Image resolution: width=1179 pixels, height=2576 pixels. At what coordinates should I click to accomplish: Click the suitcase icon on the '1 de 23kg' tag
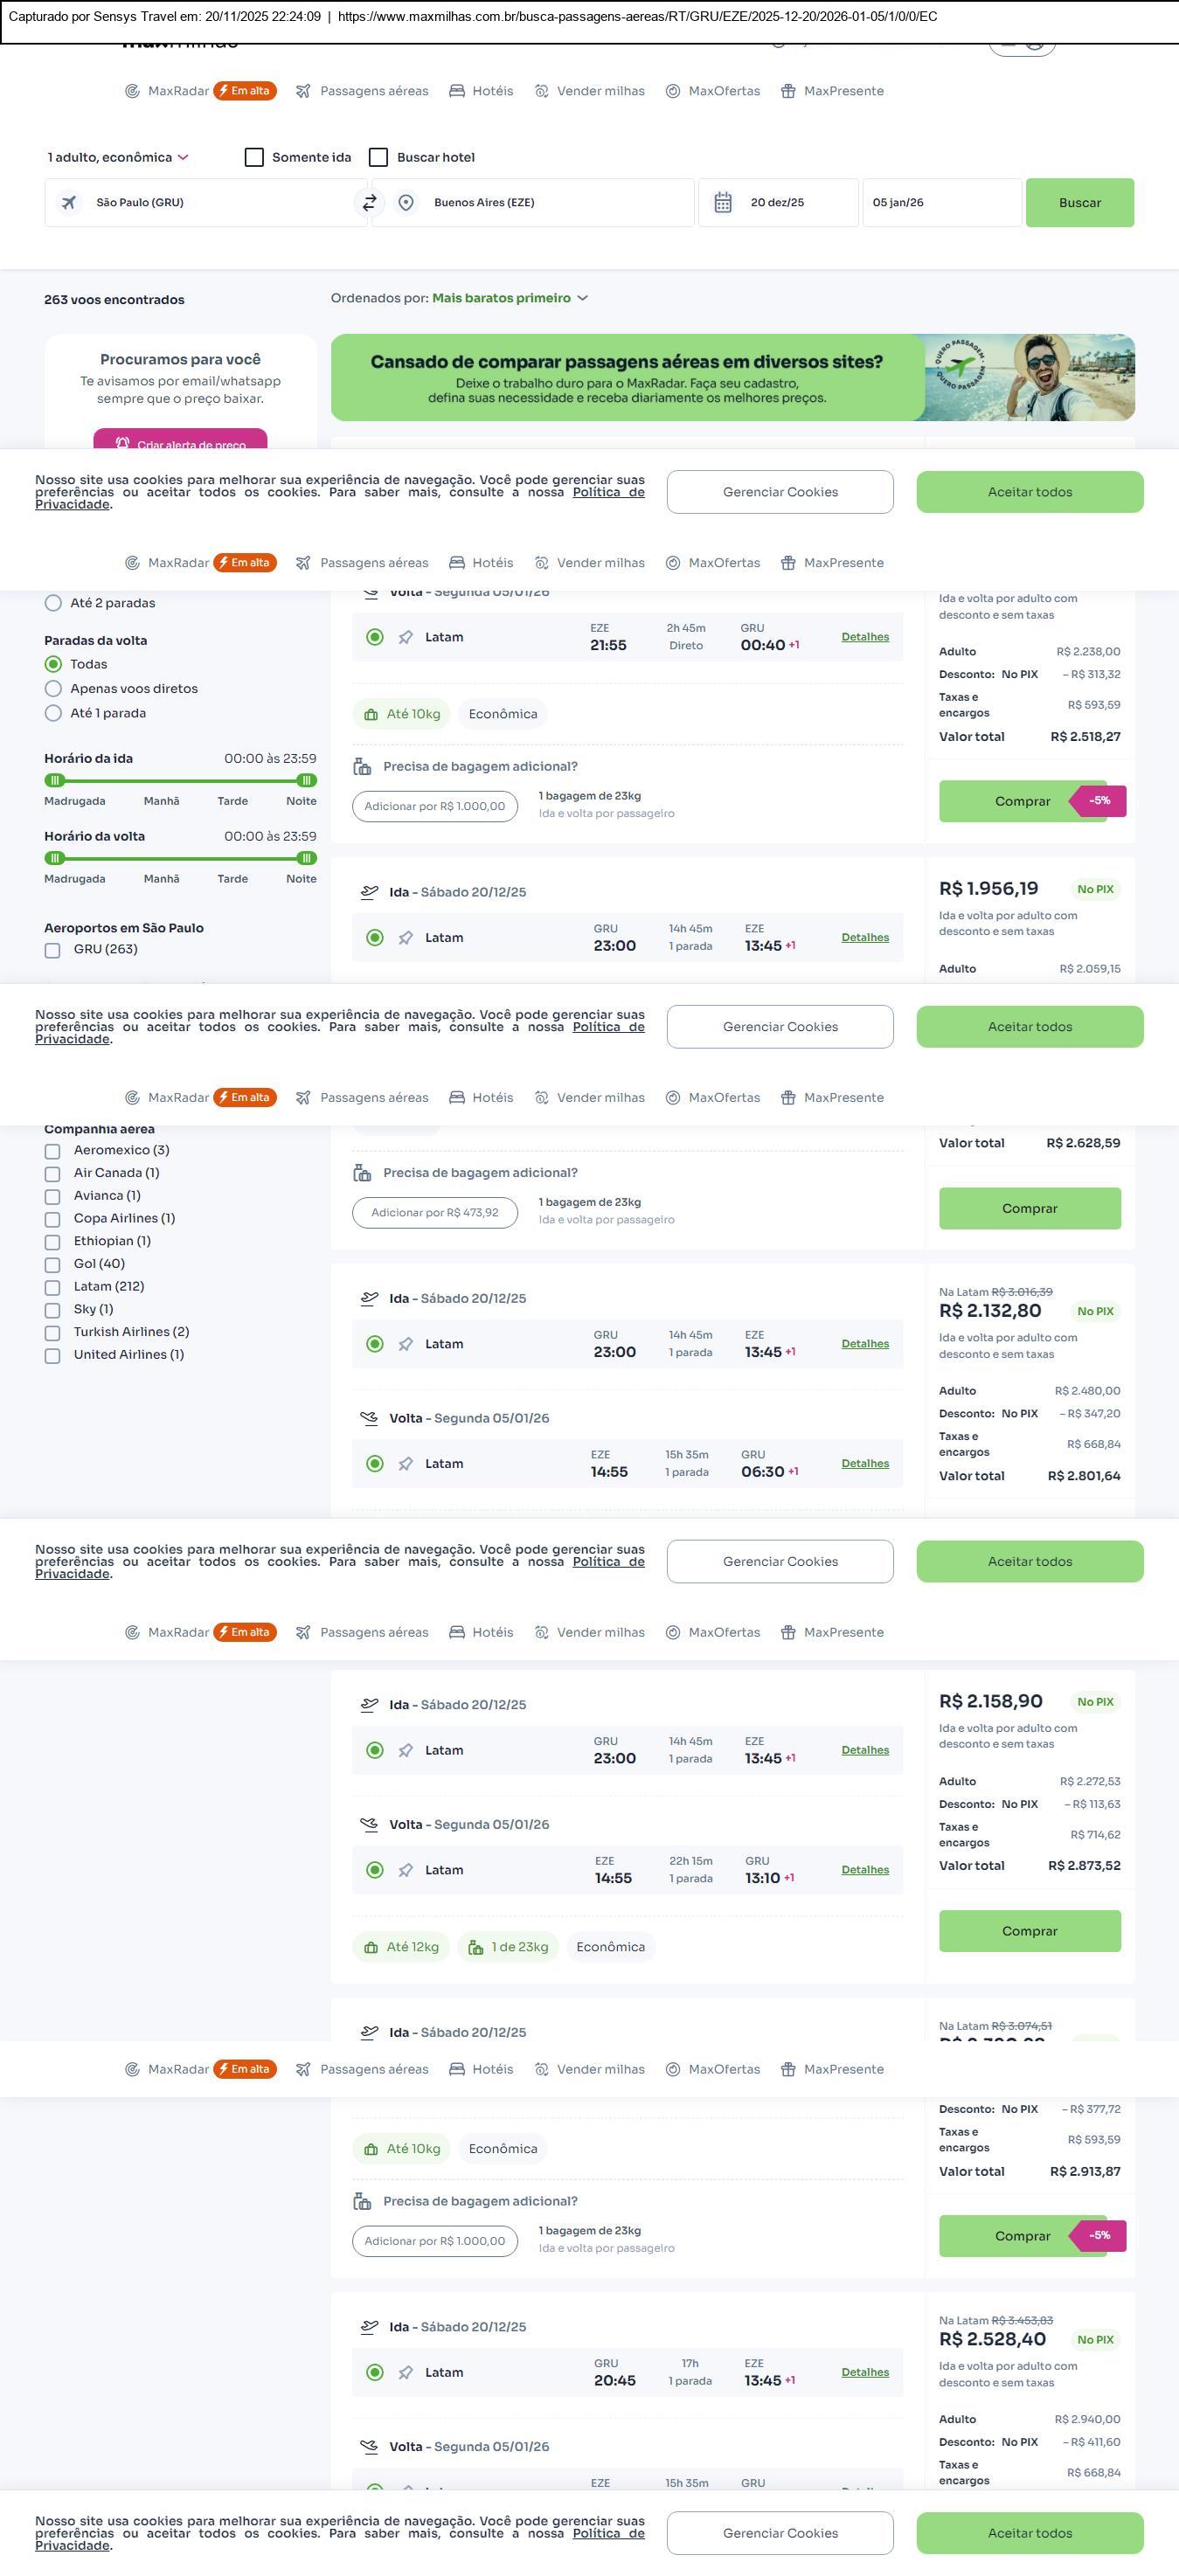476,1947
